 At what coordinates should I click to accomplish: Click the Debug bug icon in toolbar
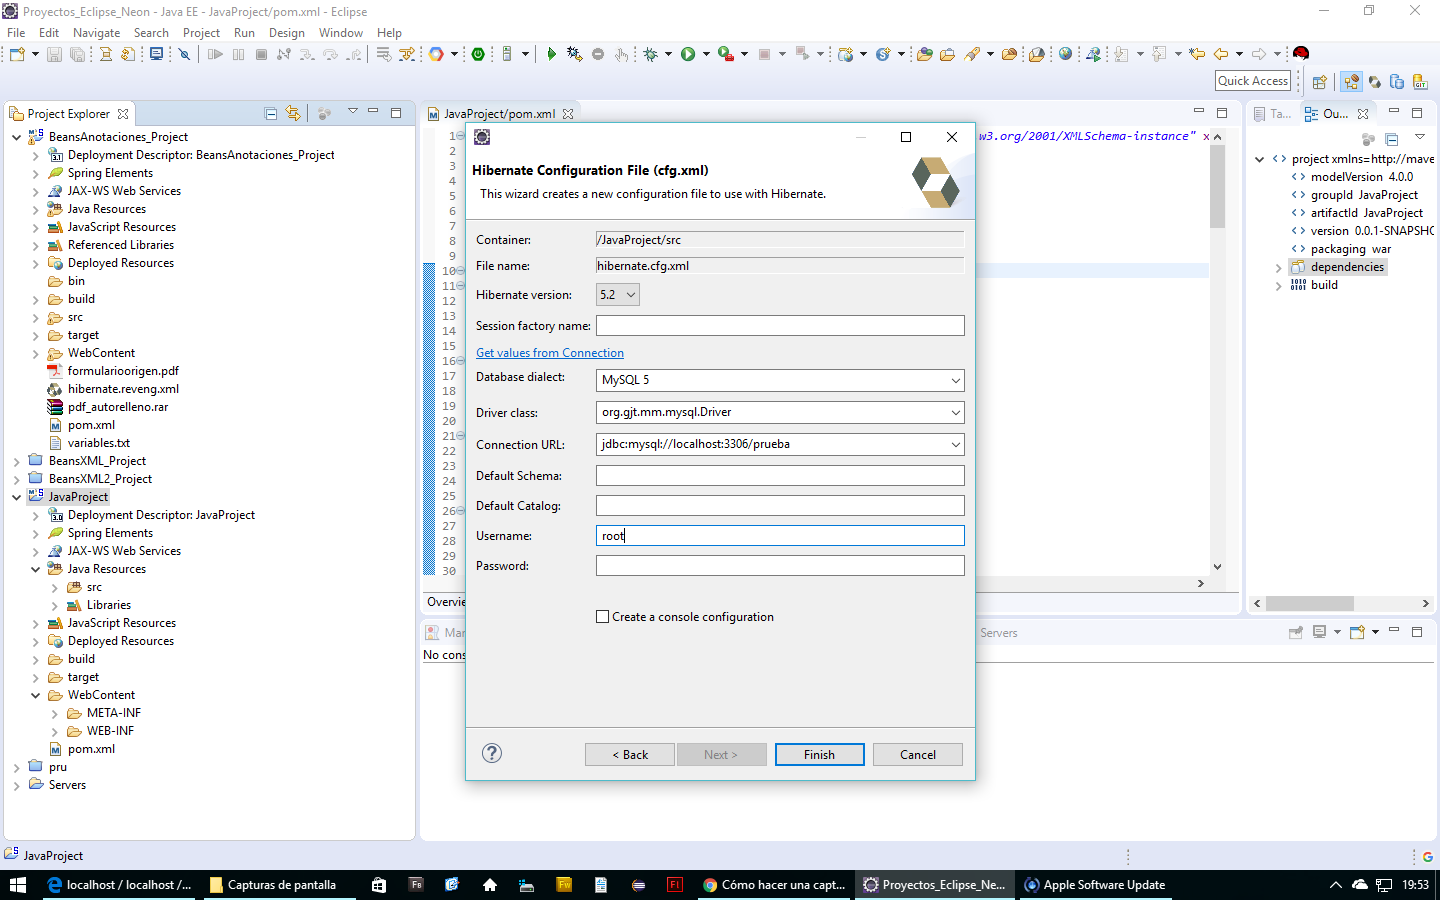[x=651, y=54]
